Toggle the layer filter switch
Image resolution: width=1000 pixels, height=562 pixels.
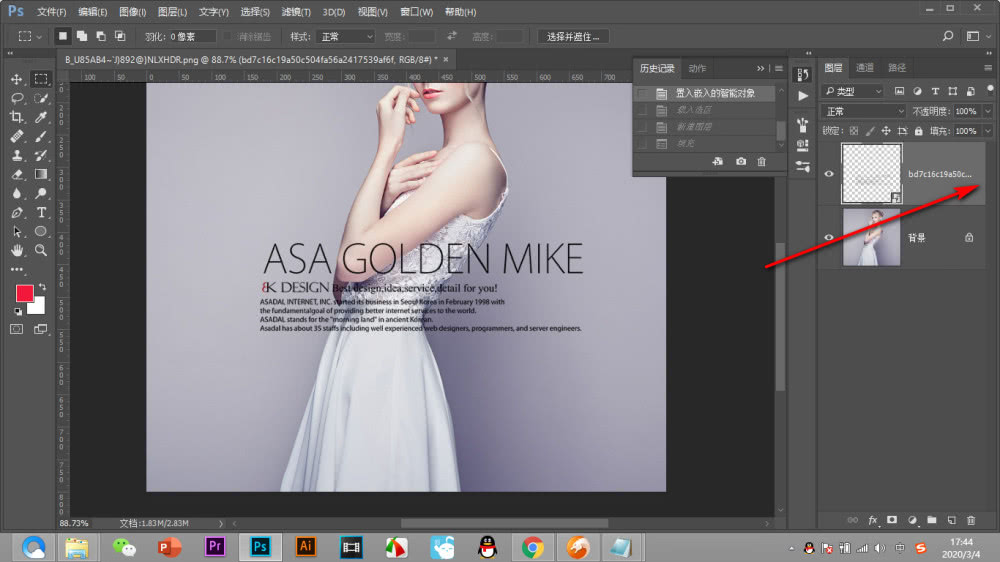989,90
